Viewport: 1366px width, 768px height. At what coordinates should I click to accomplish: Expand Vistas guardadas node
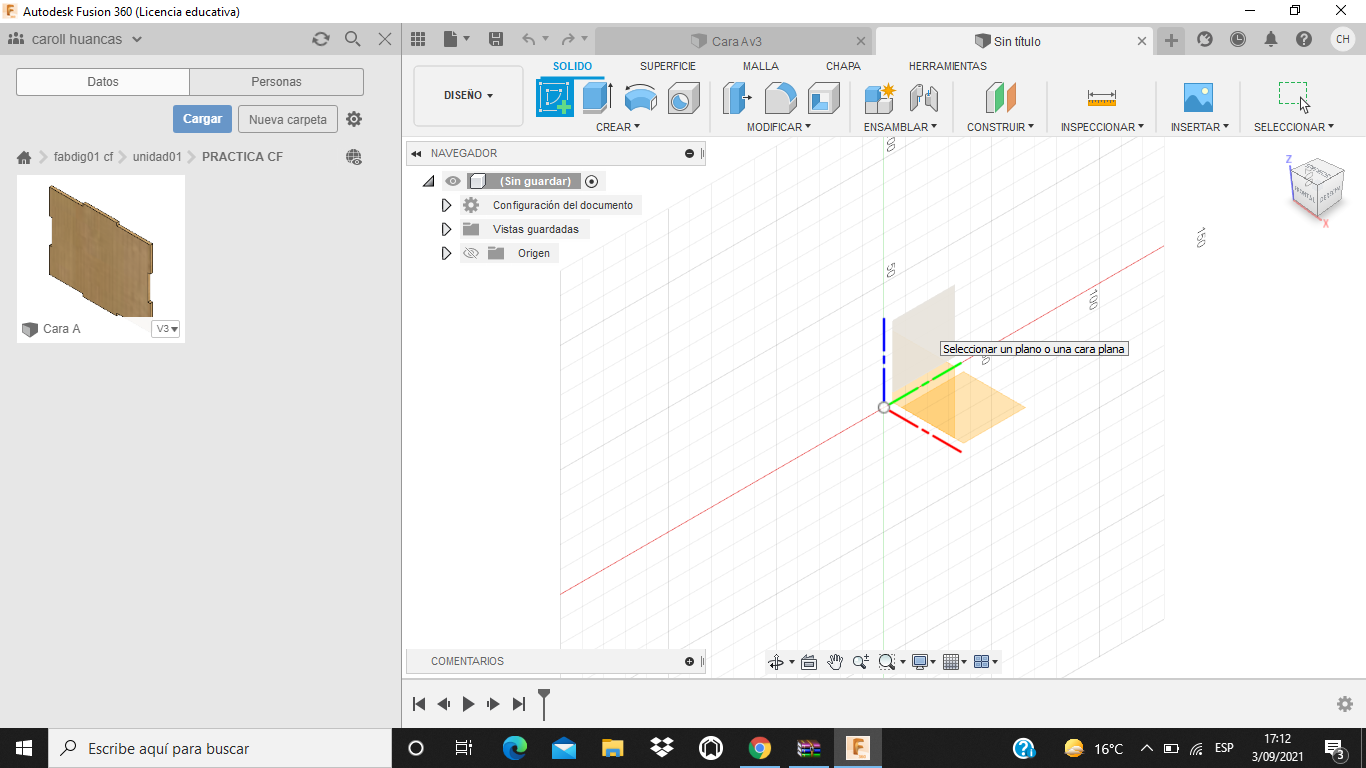(x=446, y=229)
